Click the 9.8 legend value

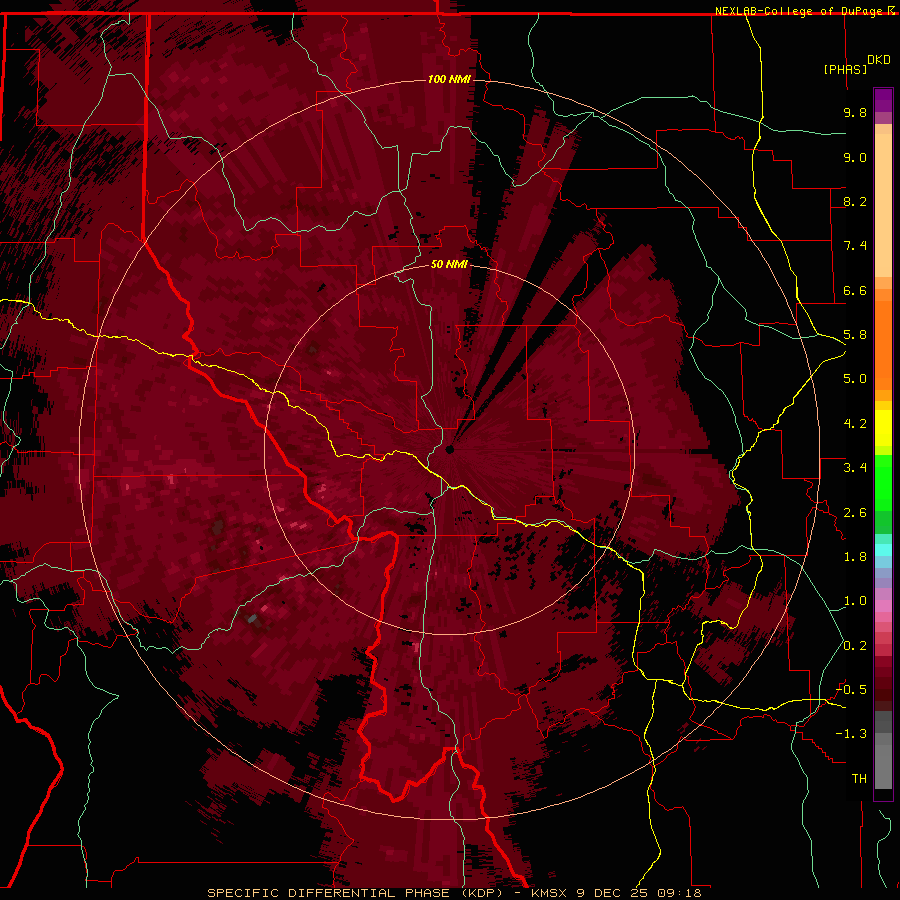coord(855,113)
